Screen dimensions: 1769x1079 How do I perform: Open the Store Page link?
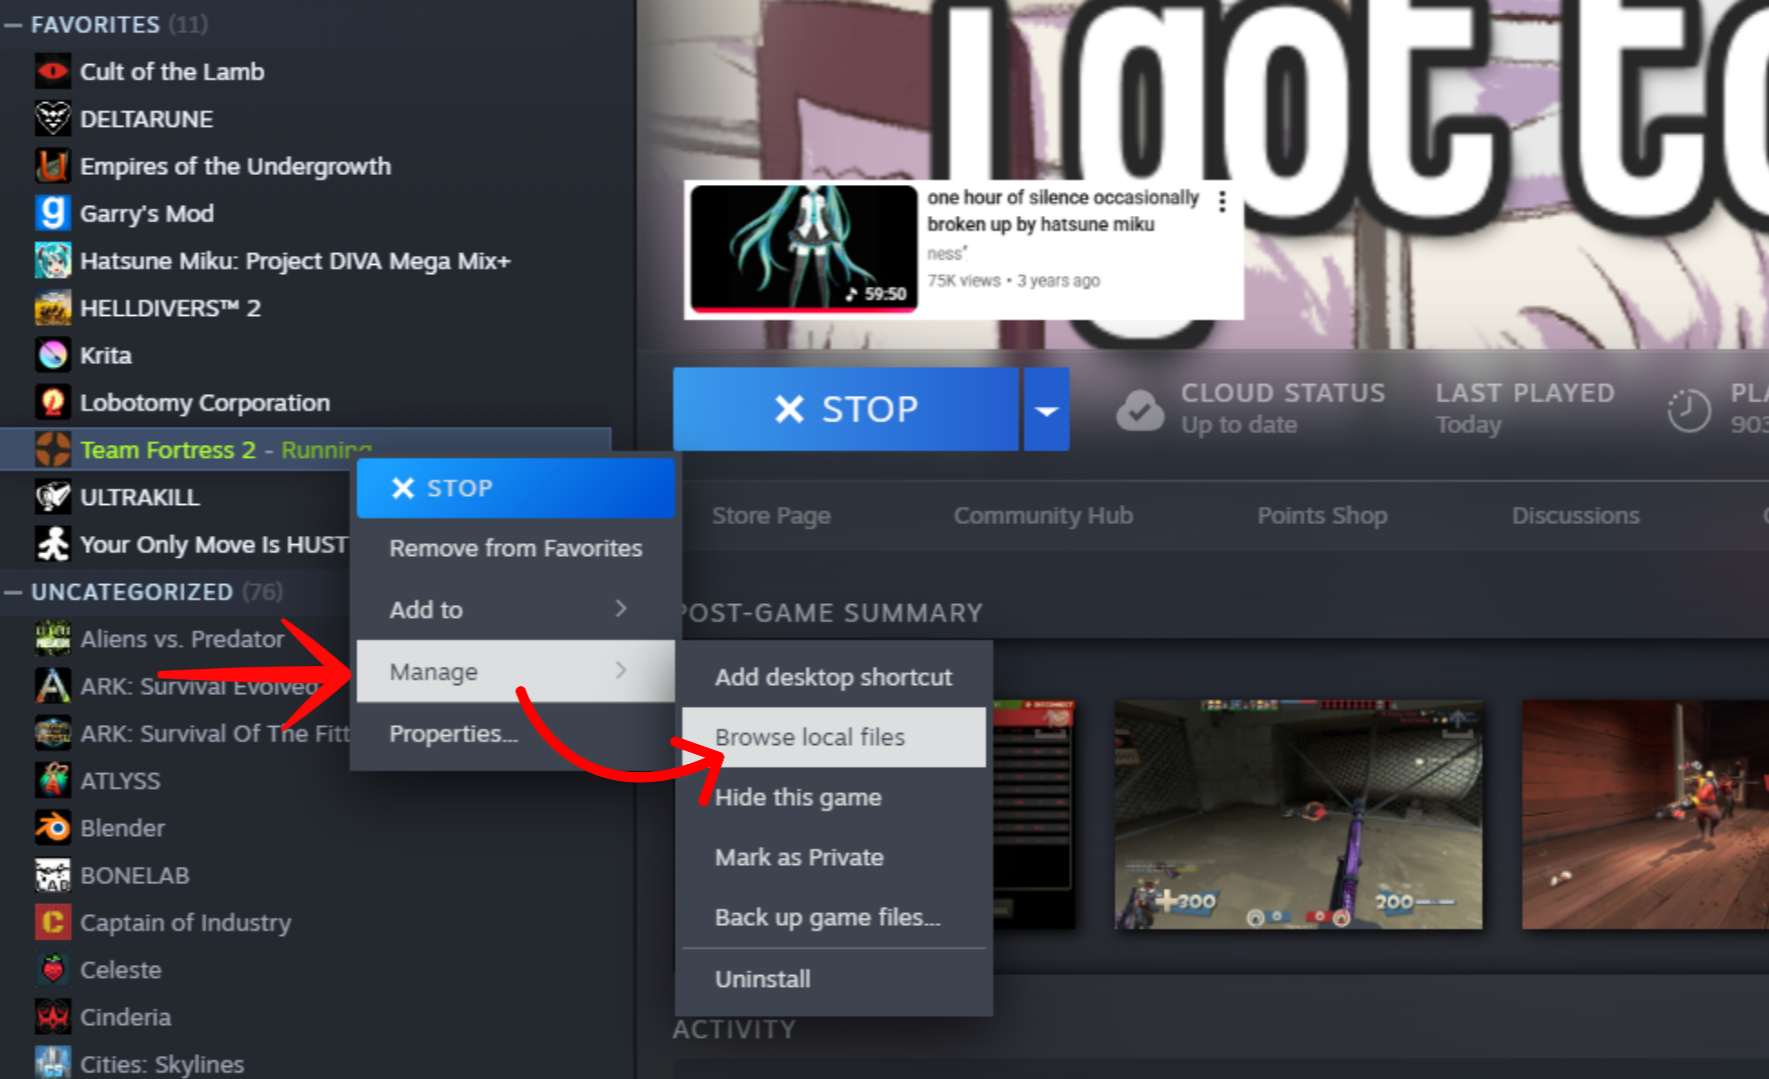(x=771, y=516)
